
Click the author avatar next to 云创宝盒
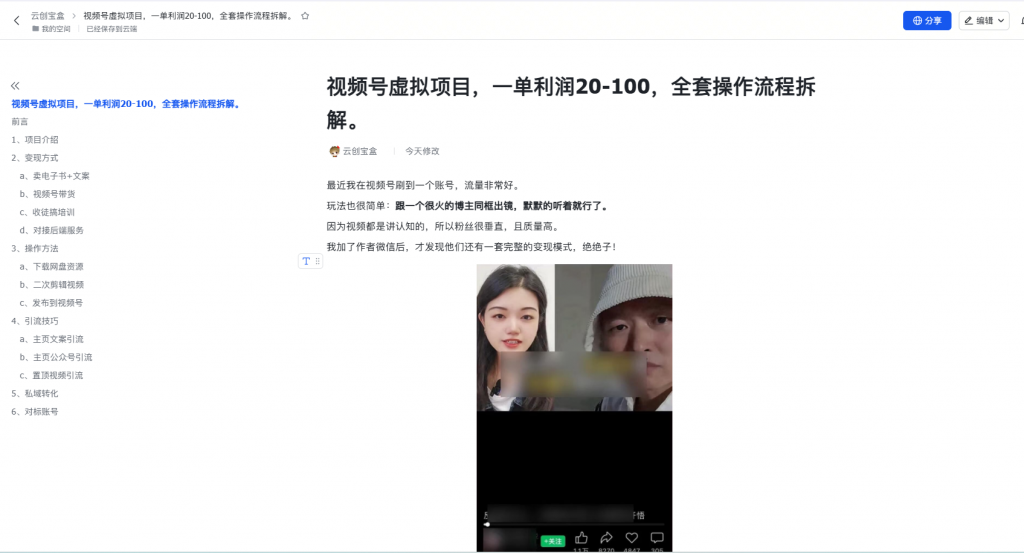point(334,151)
